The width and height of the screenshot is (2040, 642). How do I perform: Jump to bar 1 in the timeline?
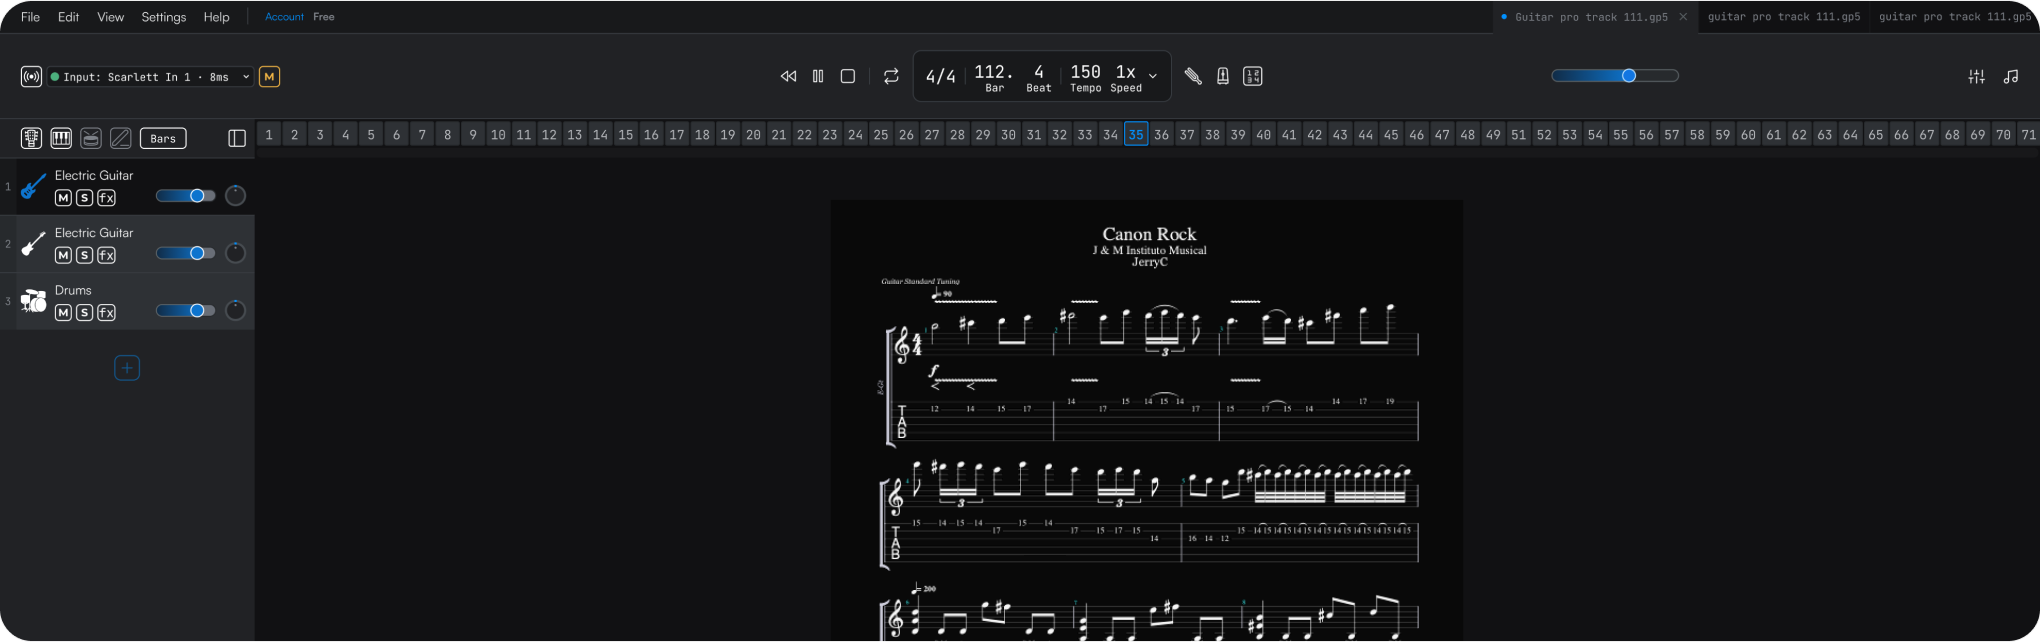click(x=269, y=135)
